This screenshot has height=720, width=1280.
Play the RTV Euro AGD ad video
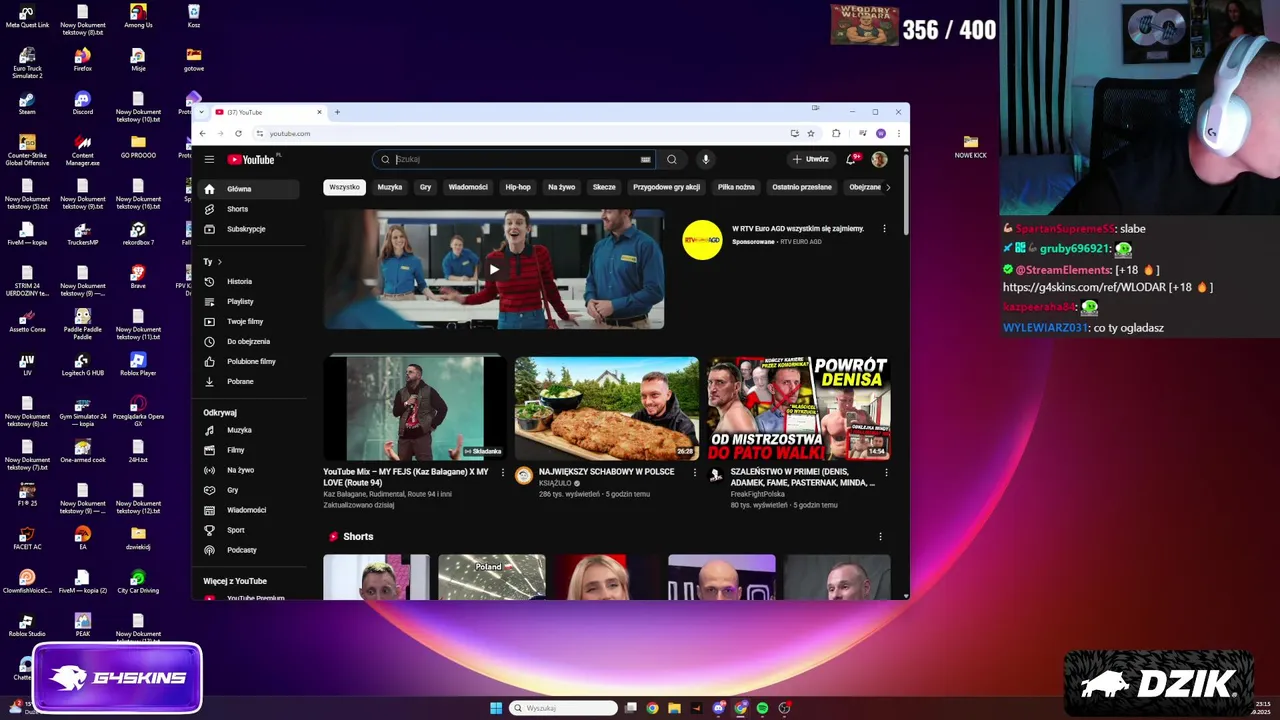(494, 269)
